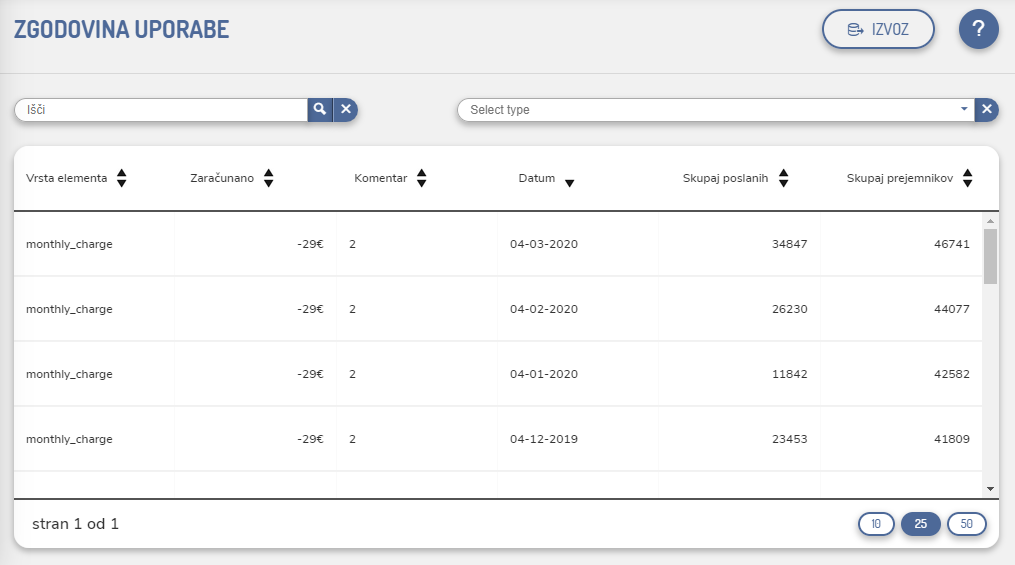The image size is (1015, 565).
Task: Sort by Zaračunano column arrows
Action: pyautogui.click(x=268, y=178)
